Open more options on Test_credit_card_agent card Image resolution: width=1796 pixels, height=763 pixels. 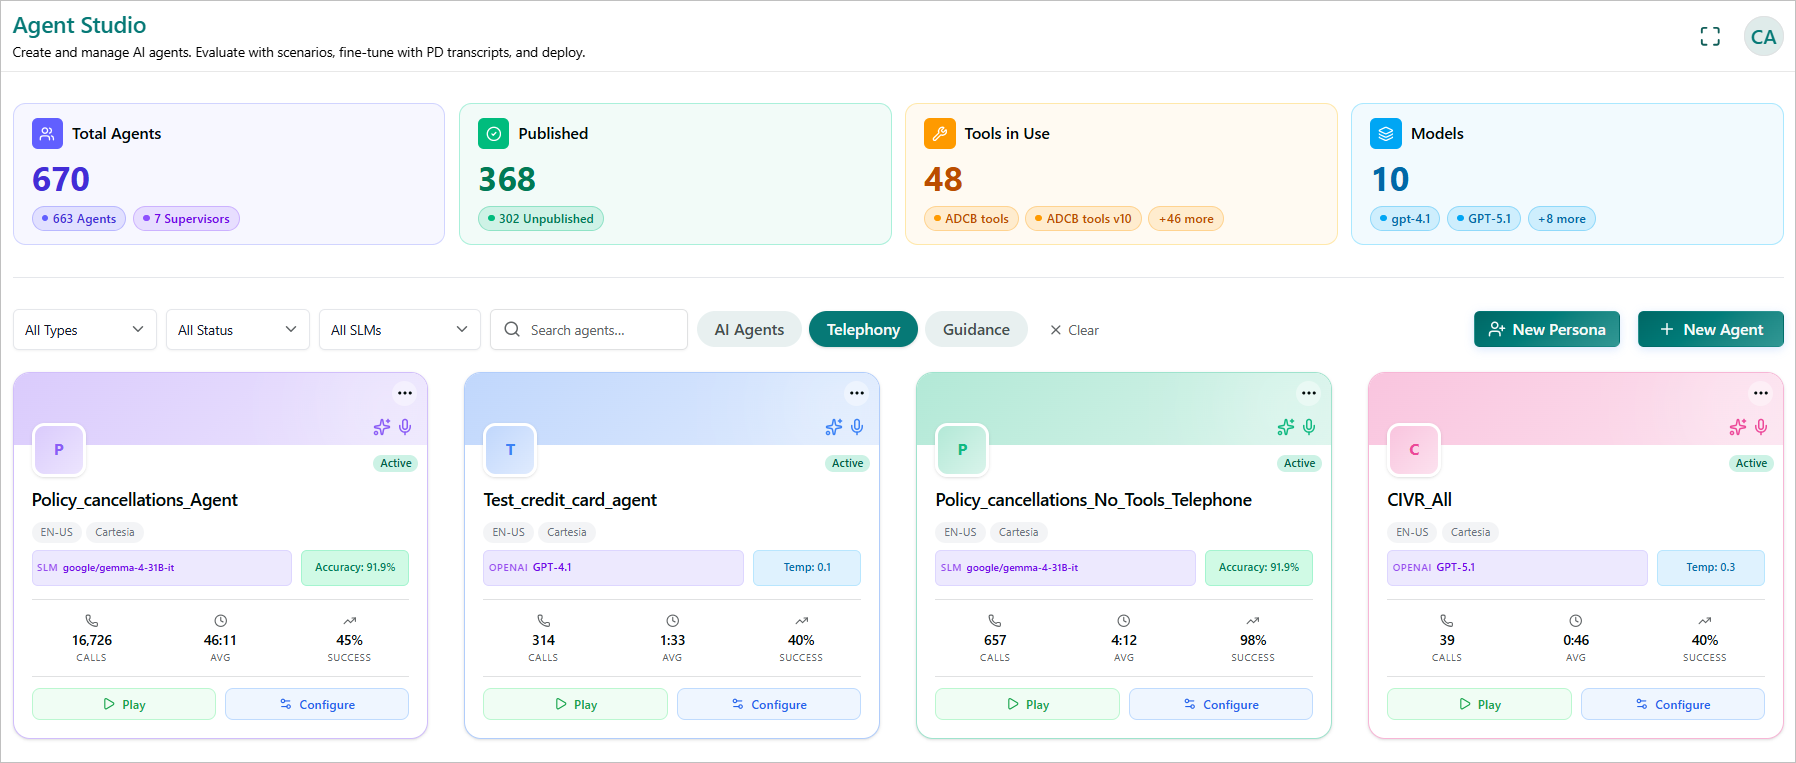click(857, 393)
